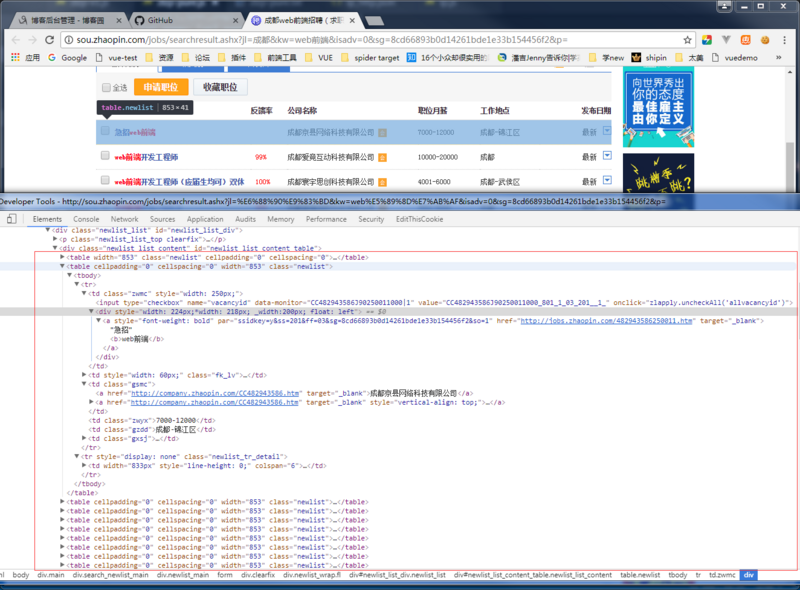View site information icon in address bar
The image size is (800, 590).
[x=68, y=40]
